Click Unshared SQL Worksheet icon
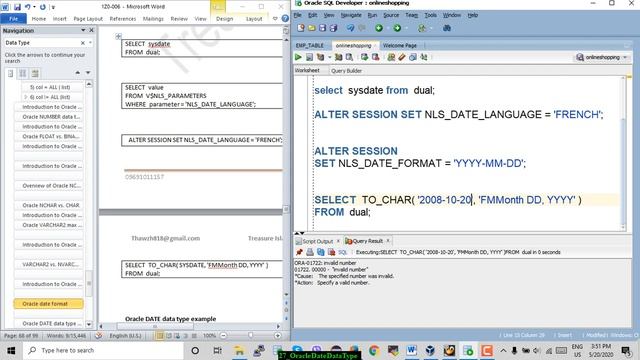This screenshot has height=360, width=640. click(391, 57)
